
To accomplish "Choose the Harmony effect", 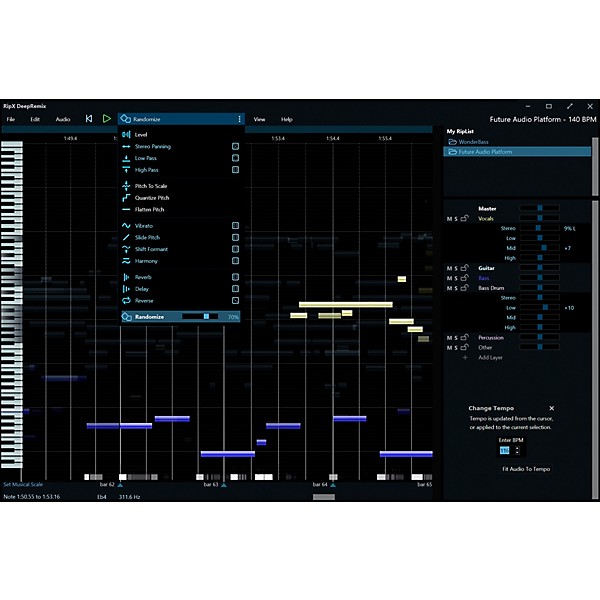I will click(126, 261).
